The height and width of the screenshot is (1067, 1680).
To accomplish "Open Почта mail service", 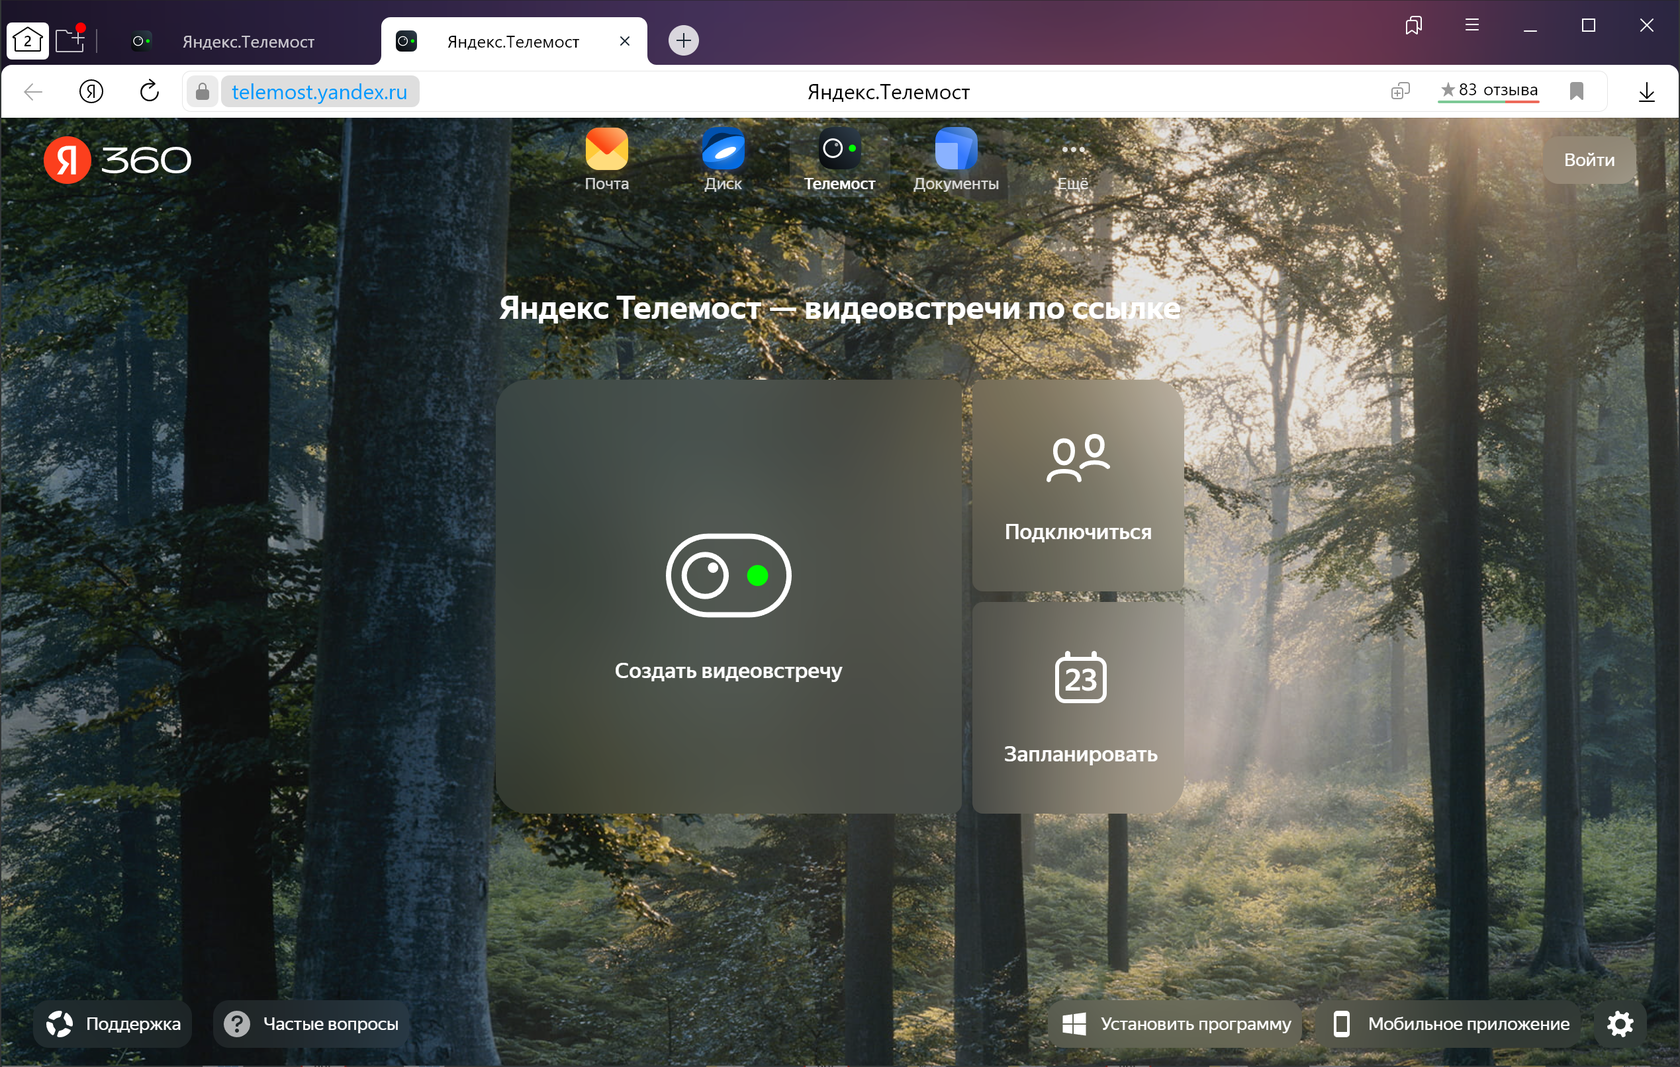I will click(607, 160).
